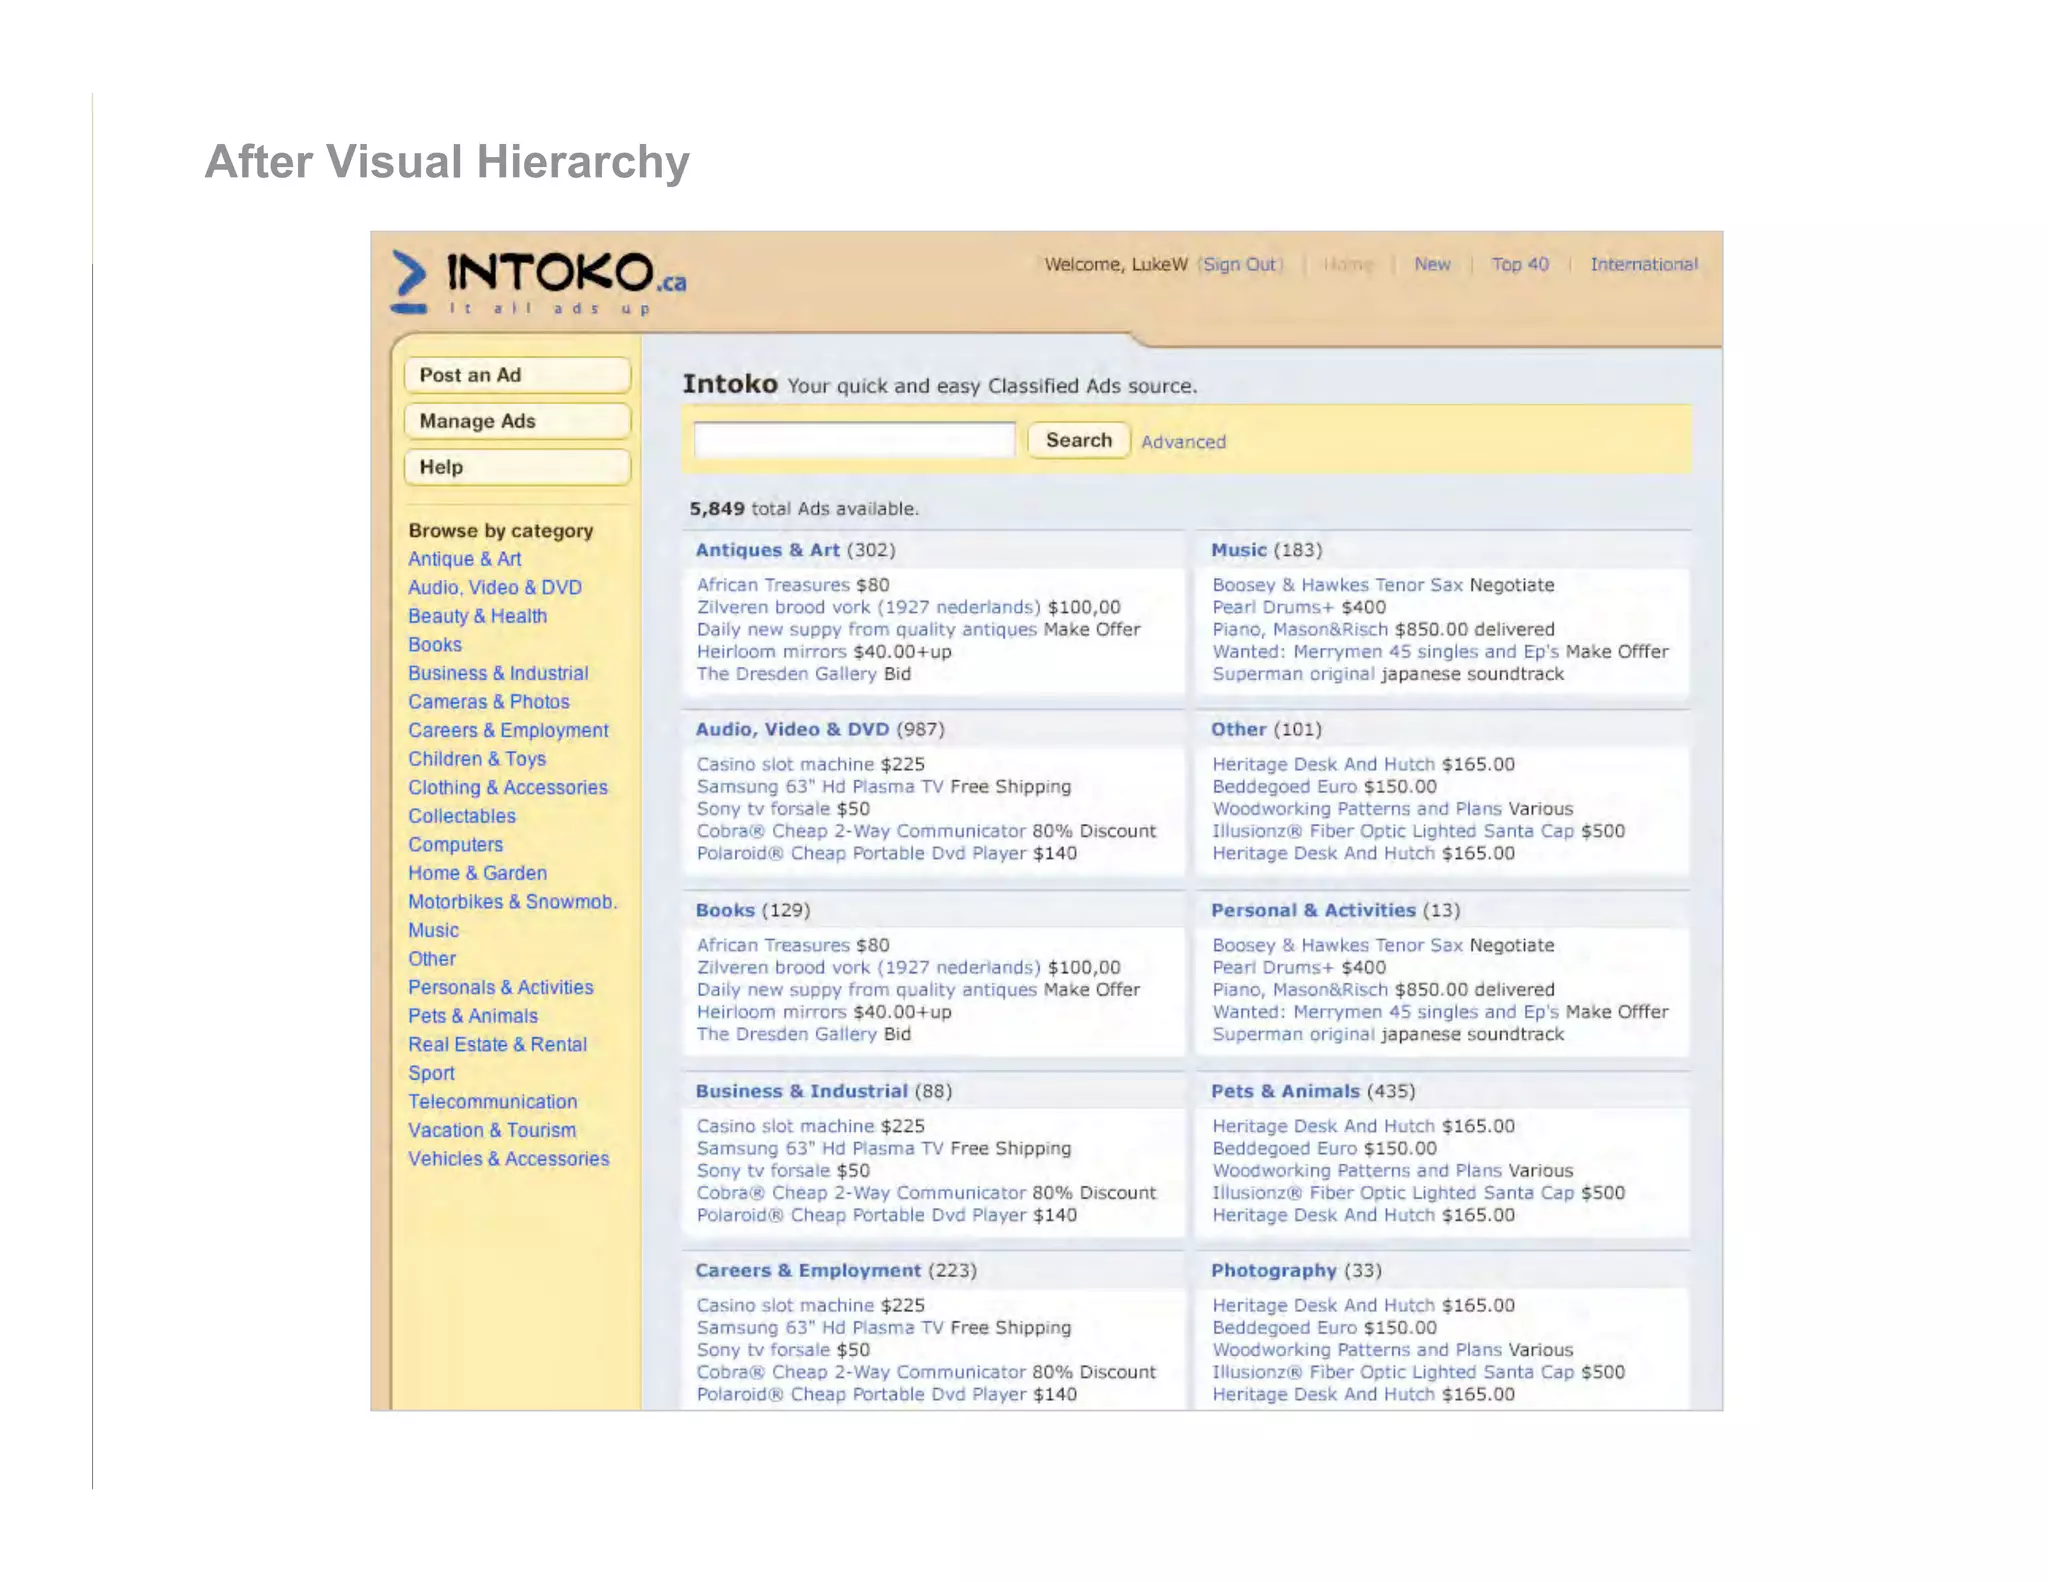The width and height of the screenshot is (2048, 1582).
Task: Open Pets & Animals (435) heading
Action: click(1313, 1091)
